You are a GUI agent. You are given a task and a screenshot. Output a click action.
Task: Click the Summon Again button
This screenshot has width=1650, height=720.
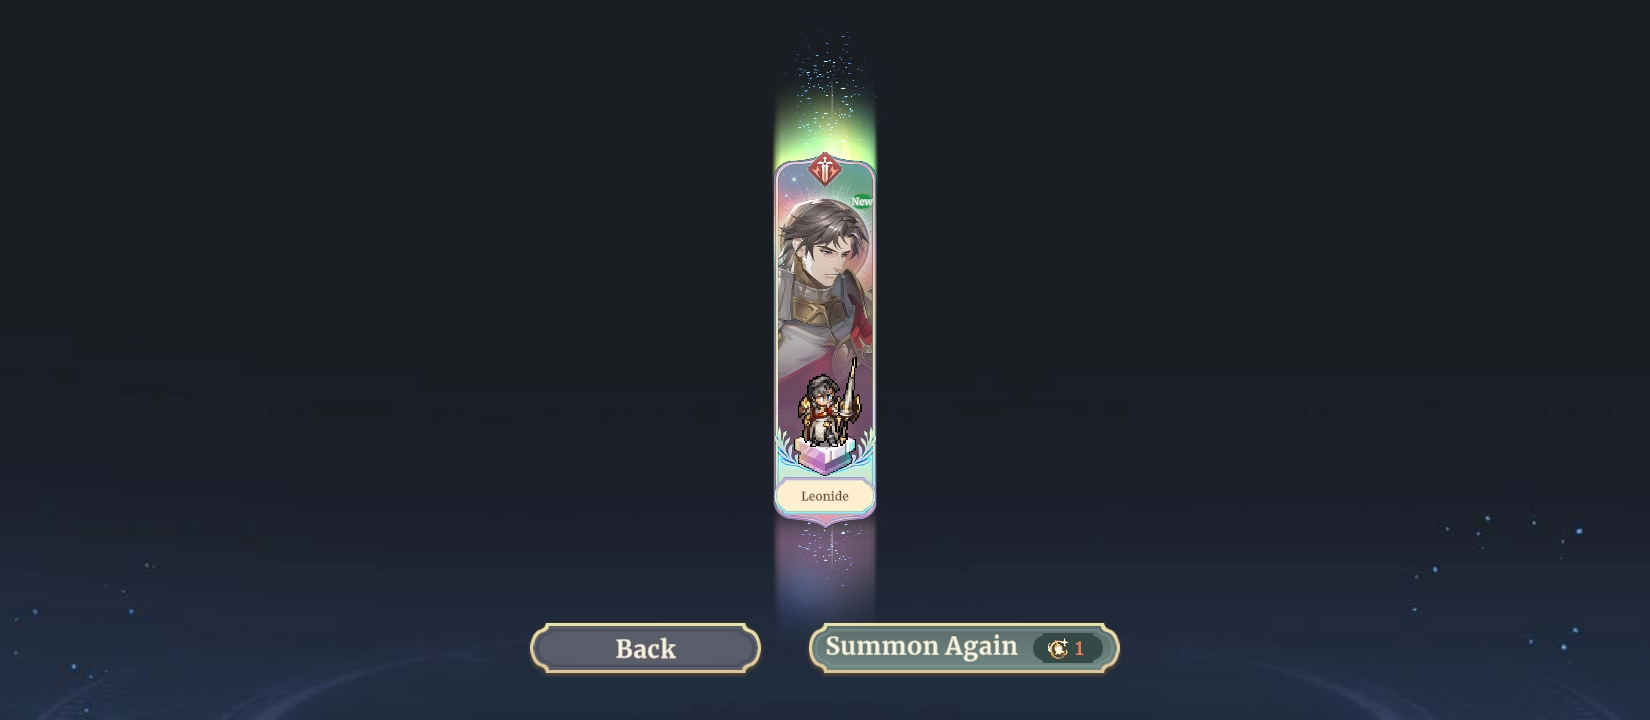coord(964,648)
